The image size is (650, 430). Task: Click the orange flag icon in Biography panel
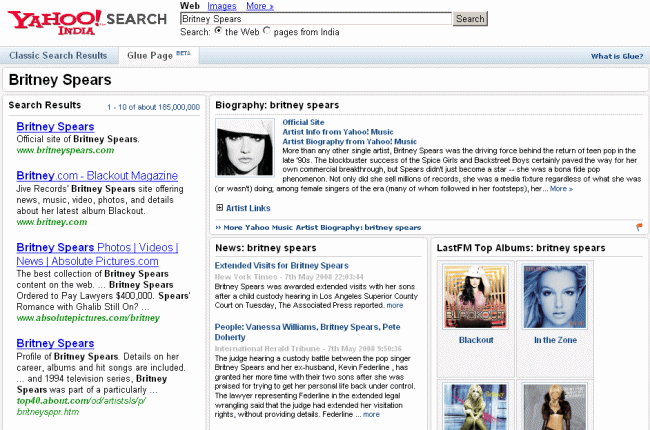(639, 227)
